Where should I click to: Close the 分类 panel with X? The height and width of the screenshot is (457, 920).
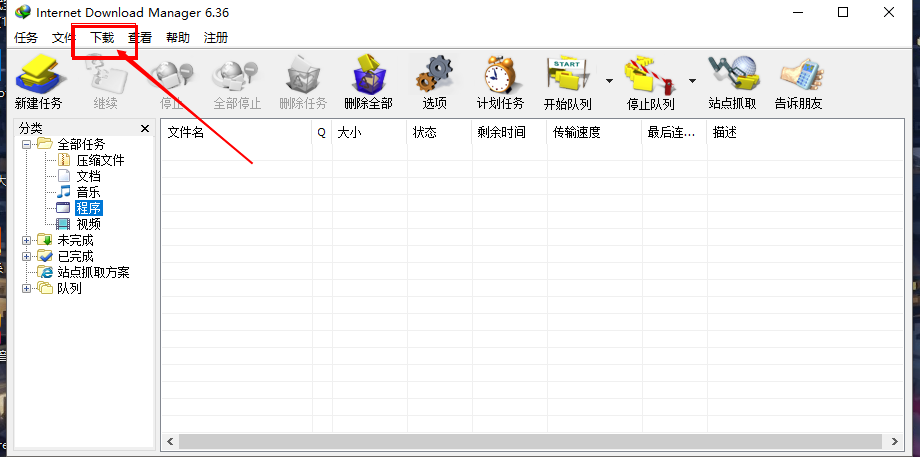pyautogui.click(x=145, y=128)
